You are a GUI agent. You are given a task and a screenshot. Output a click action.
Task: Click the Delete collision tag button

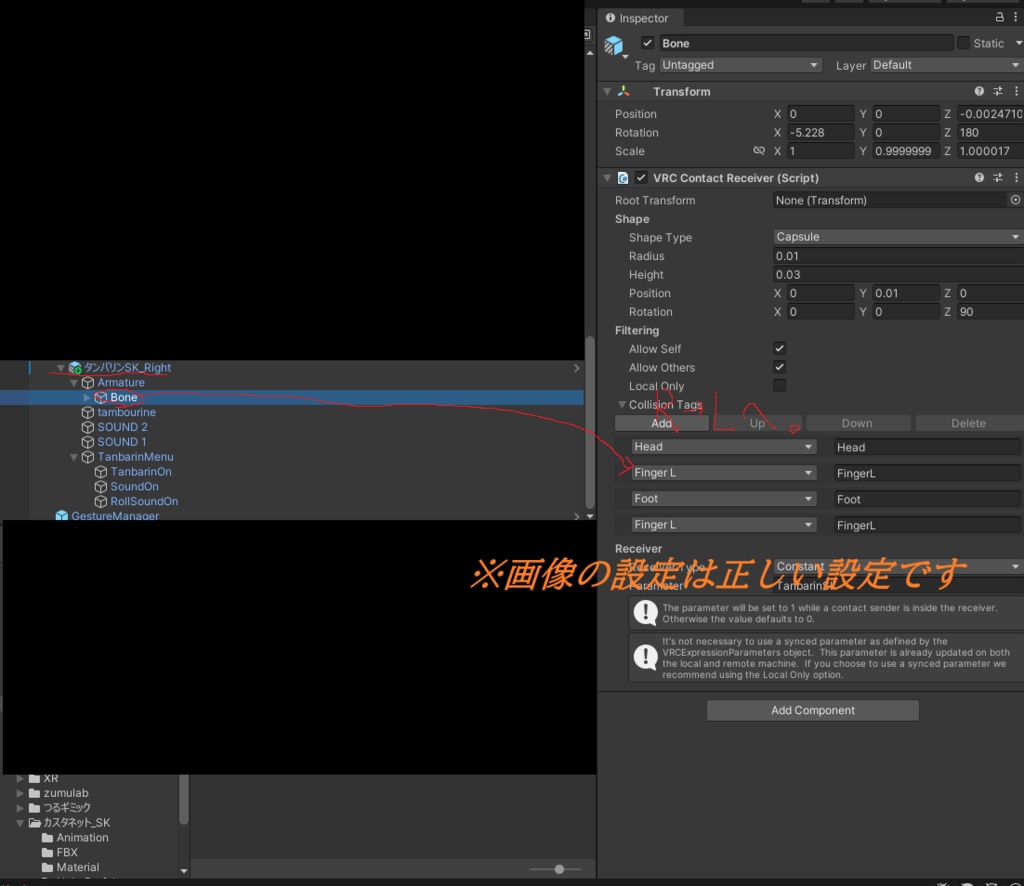968,423
